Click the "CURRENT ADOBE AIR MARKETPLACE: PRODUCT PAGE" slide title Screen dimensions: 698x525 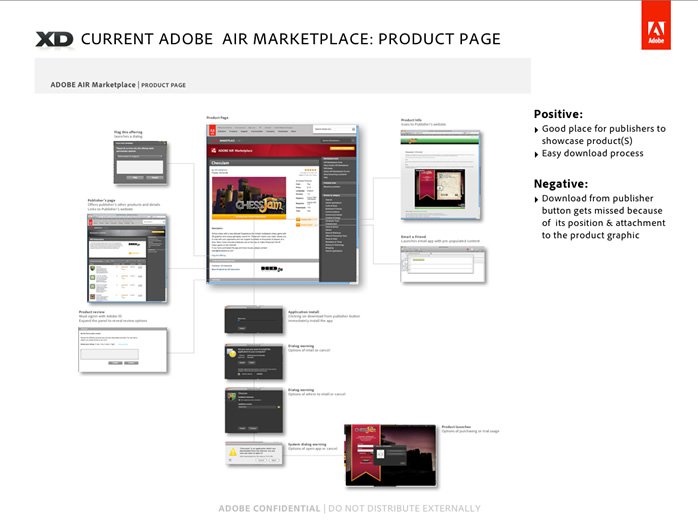coord(291,39)
